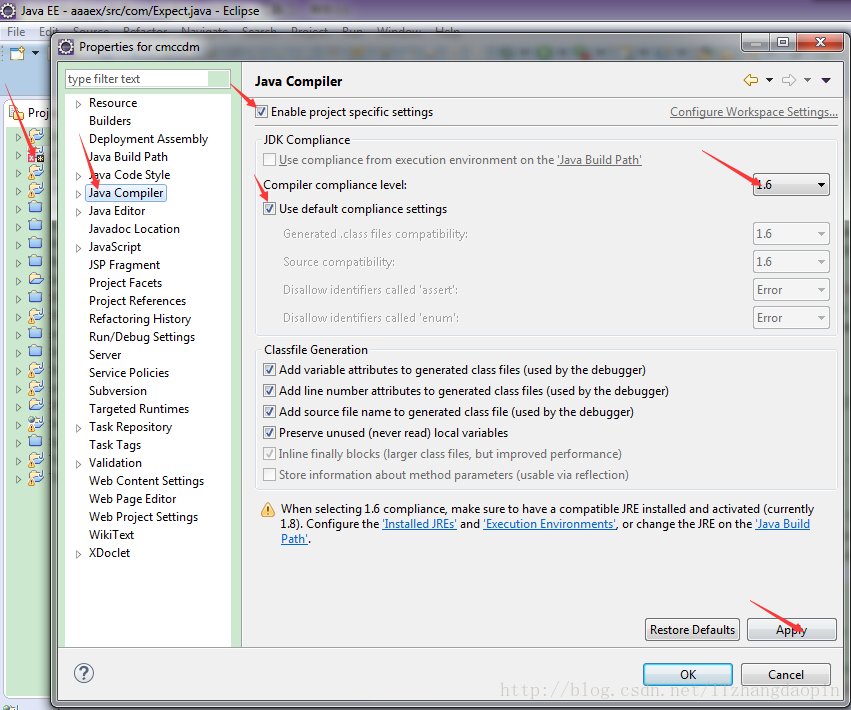Open the Source compatibility dropdown
851x710 pixels.
click(791, 262)
